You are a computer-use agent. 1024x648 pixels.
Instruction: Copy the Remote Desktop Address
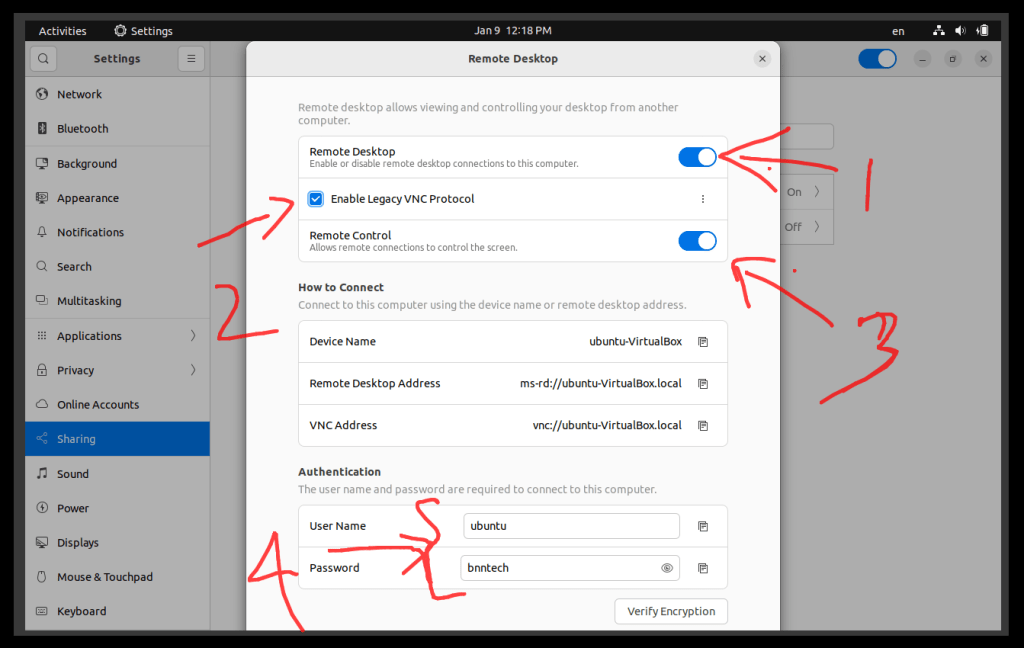coord(703,384)
